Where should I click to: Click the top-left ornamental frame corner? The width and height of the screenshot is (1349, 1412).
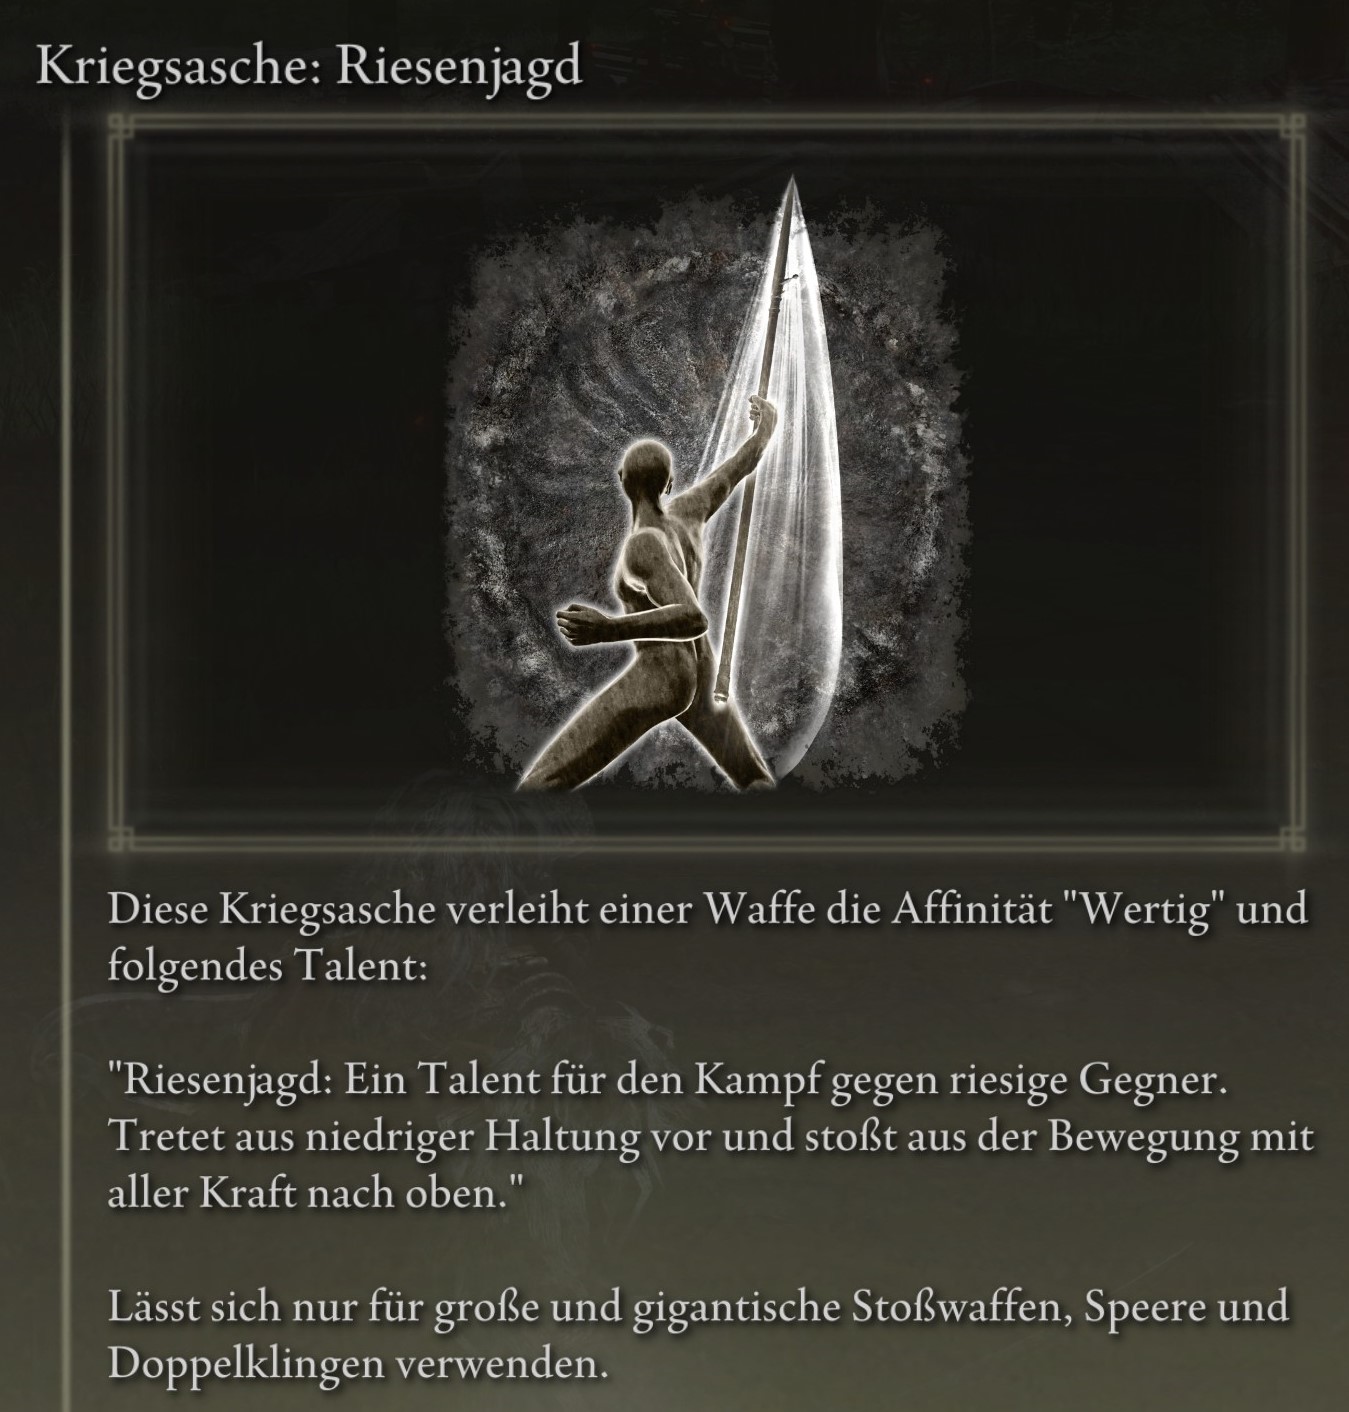click(x=124, y=131)
